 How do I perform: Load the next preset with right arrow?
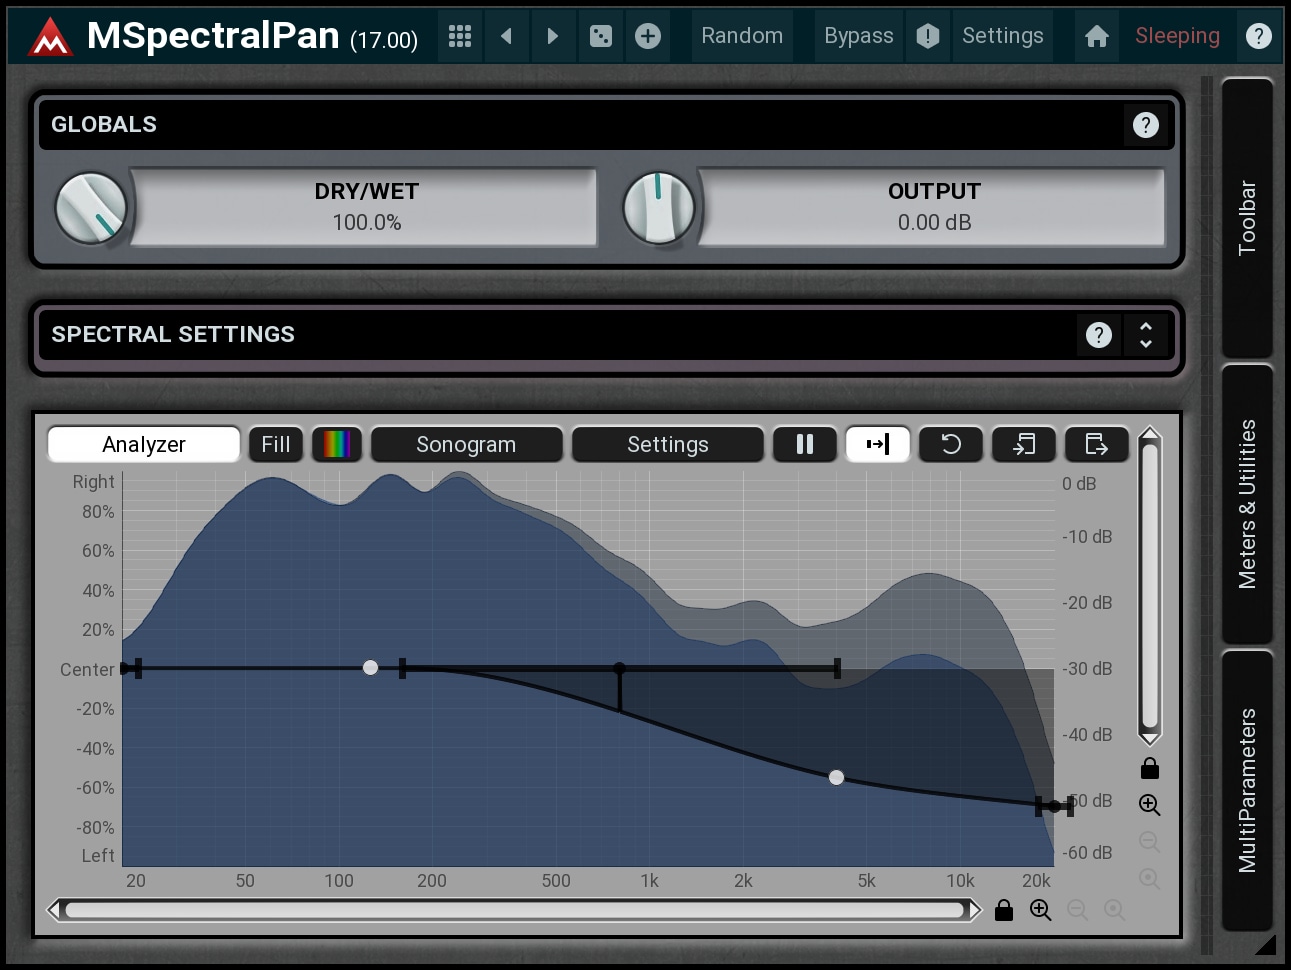pos(552,36)
